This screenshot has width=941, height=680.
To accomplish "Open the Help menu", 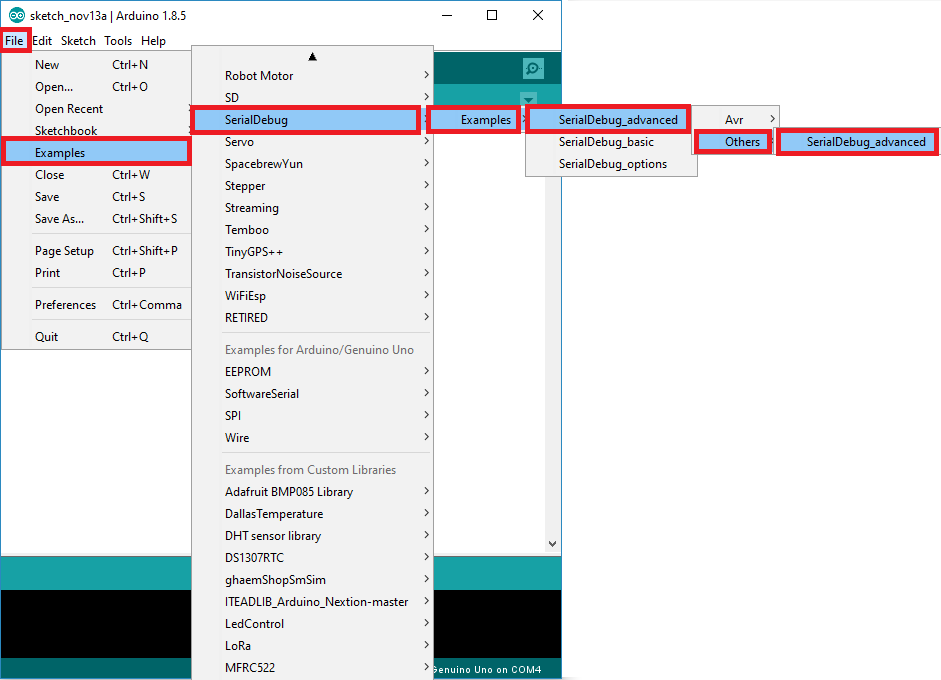I will pos(154,41).
